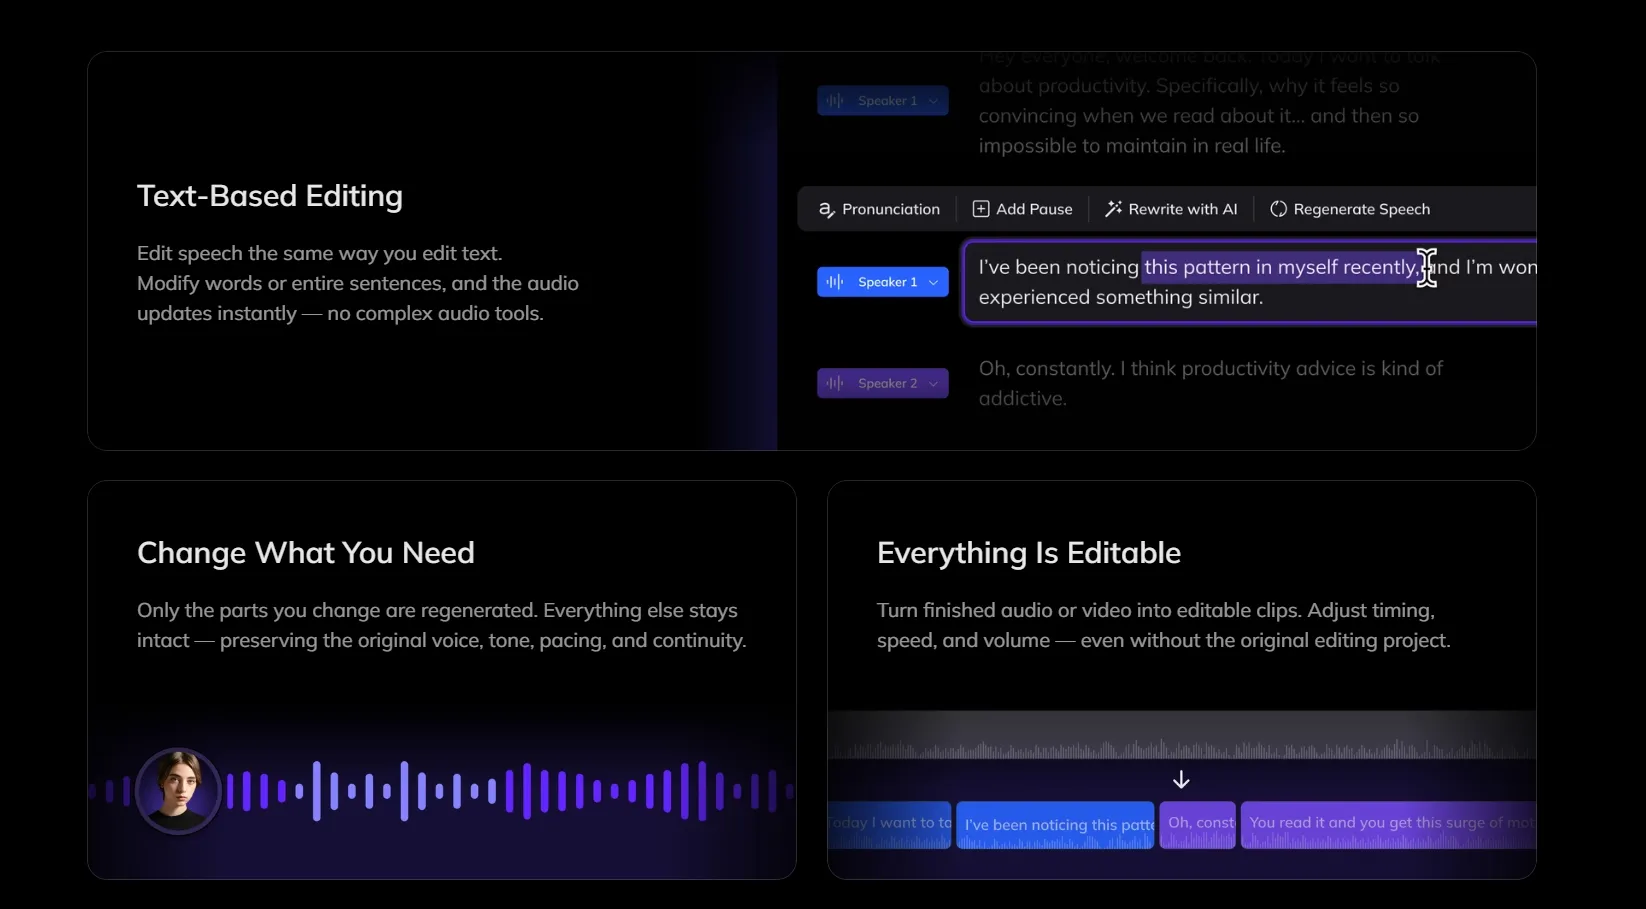Expand the dimmed Speaker 1 dropdown at top
Screen dimensions: 1646x909
[x=882, y=100]
